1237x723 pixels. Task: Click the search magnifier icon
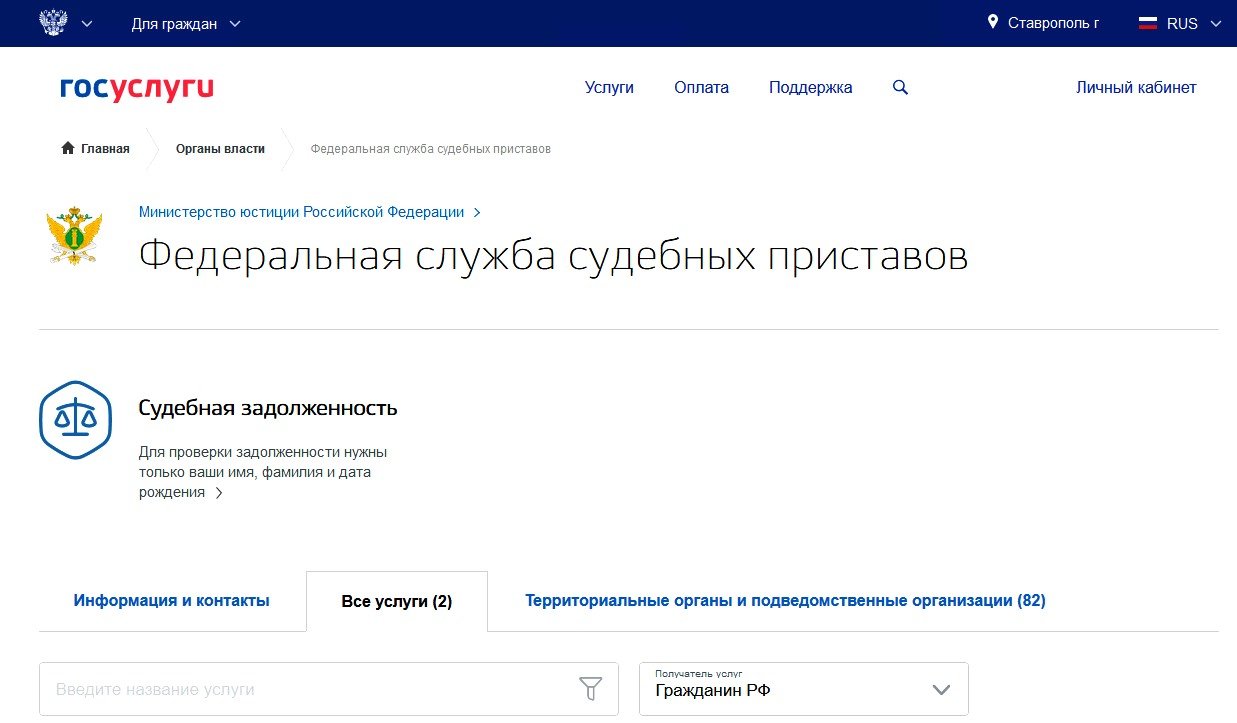[900, 88]
